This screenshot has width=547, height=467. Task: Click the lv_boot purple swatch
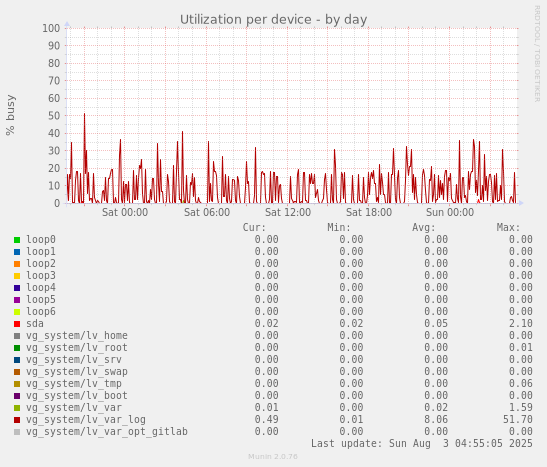pos(17,396)
